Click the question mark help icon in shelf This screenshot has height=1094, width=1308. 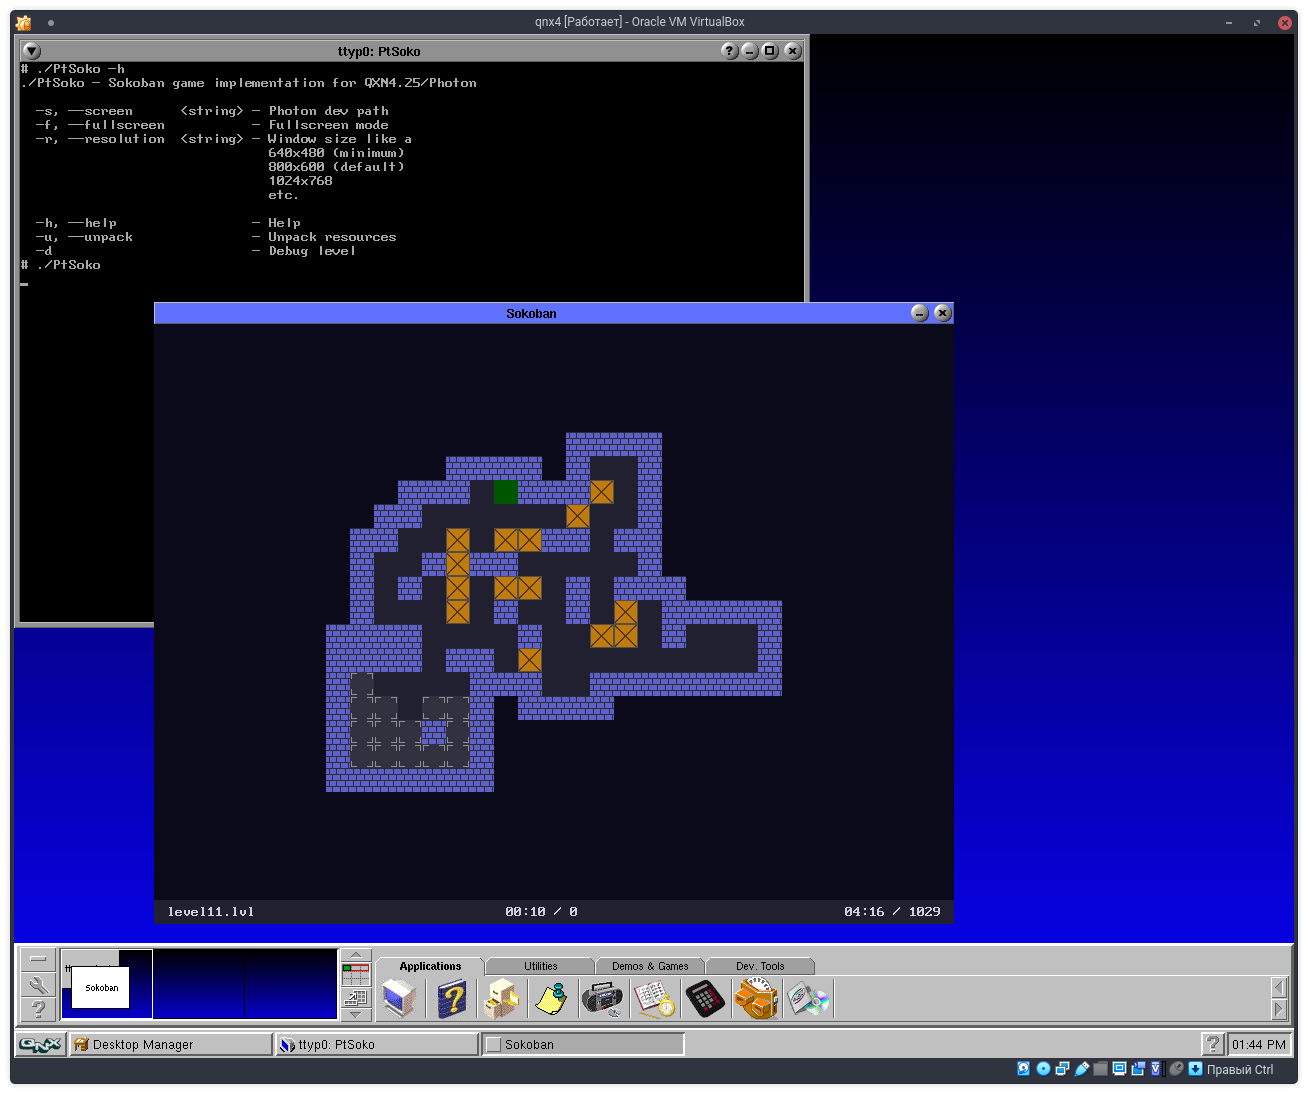(38, 1009)
